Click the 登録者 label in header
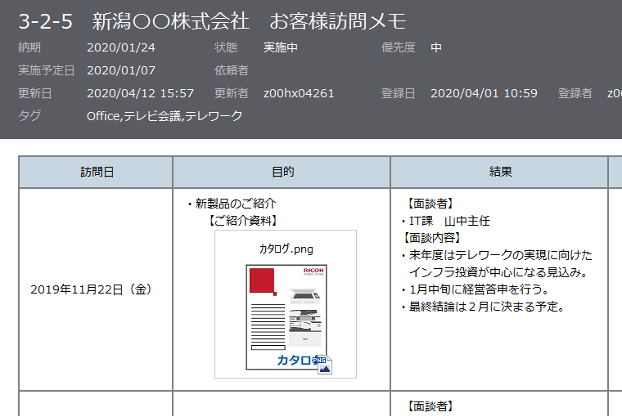Screen dimensions: 622x416 point(575,94)
